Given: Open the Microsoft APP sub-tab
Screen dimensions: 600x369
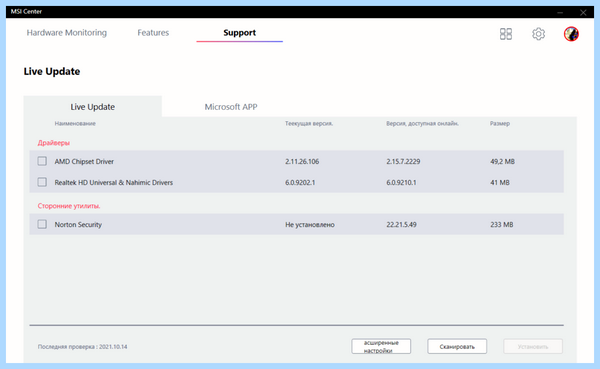Looking at the screenshot, I should [x=231, y=107].
